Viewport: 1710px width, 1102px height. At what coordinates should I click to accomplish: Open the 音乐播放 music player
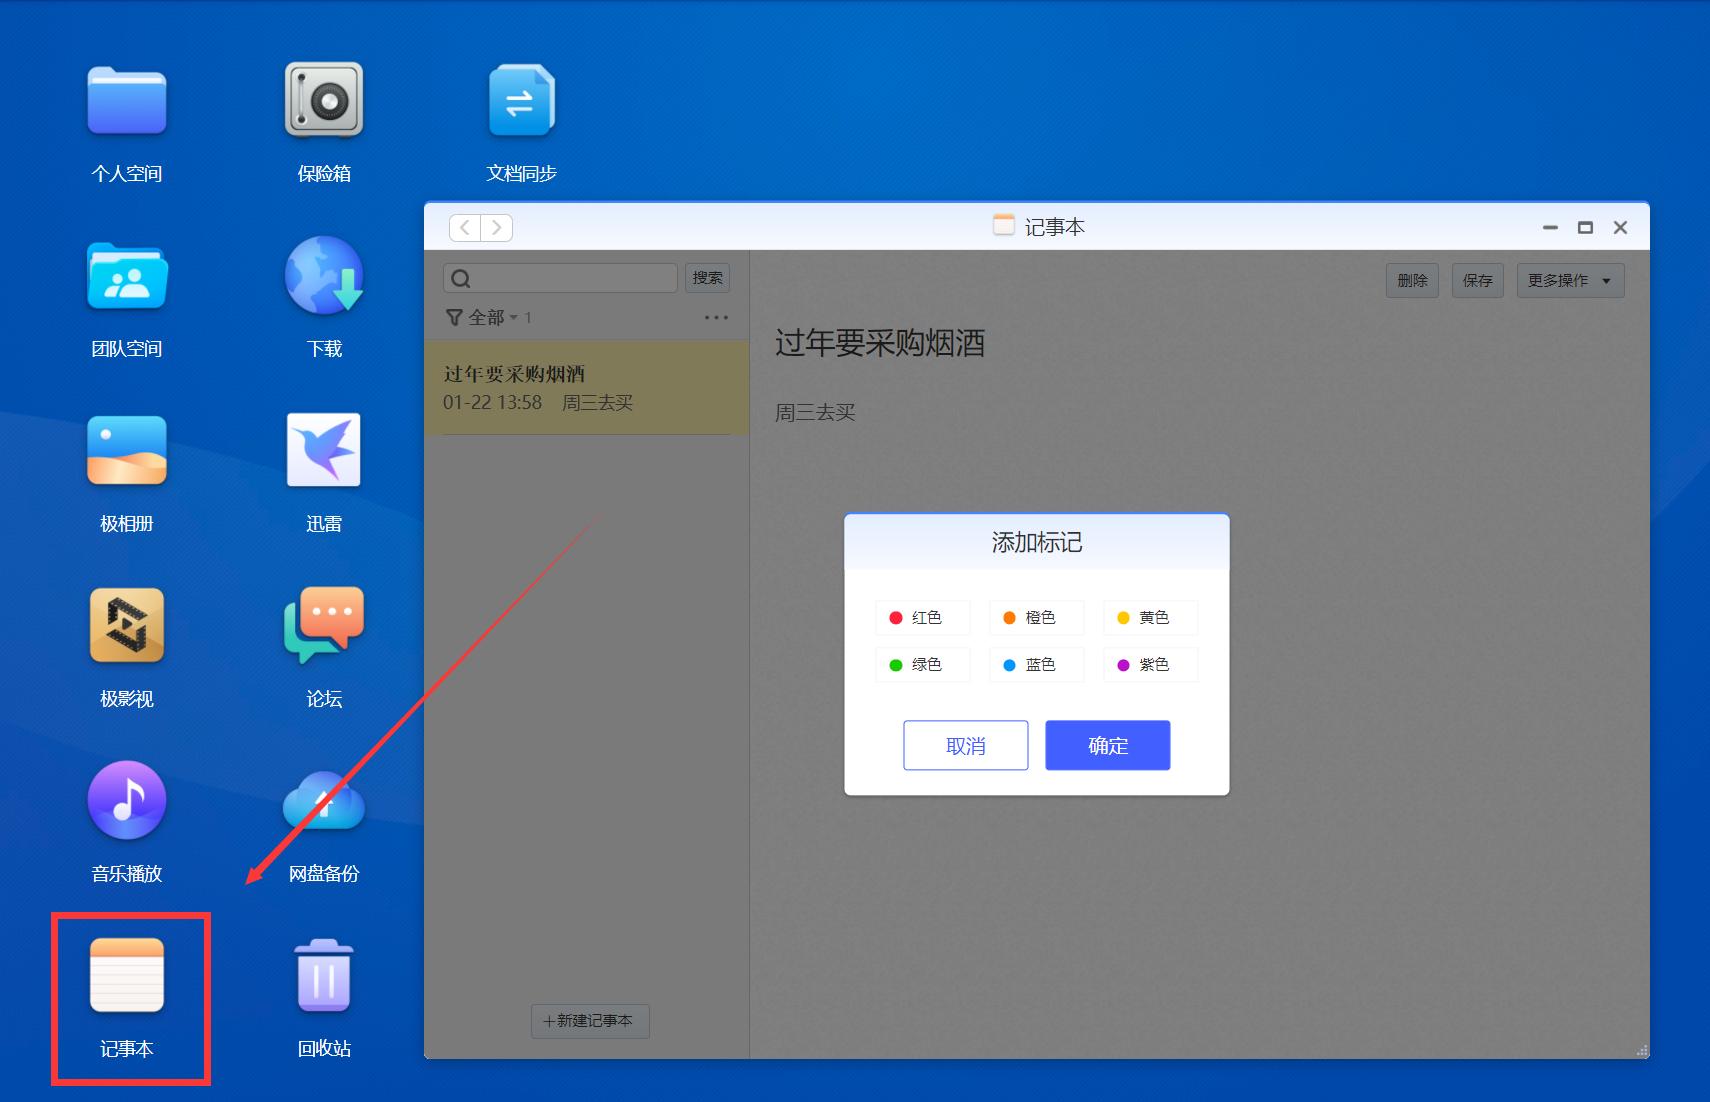[x=126, y=800]
